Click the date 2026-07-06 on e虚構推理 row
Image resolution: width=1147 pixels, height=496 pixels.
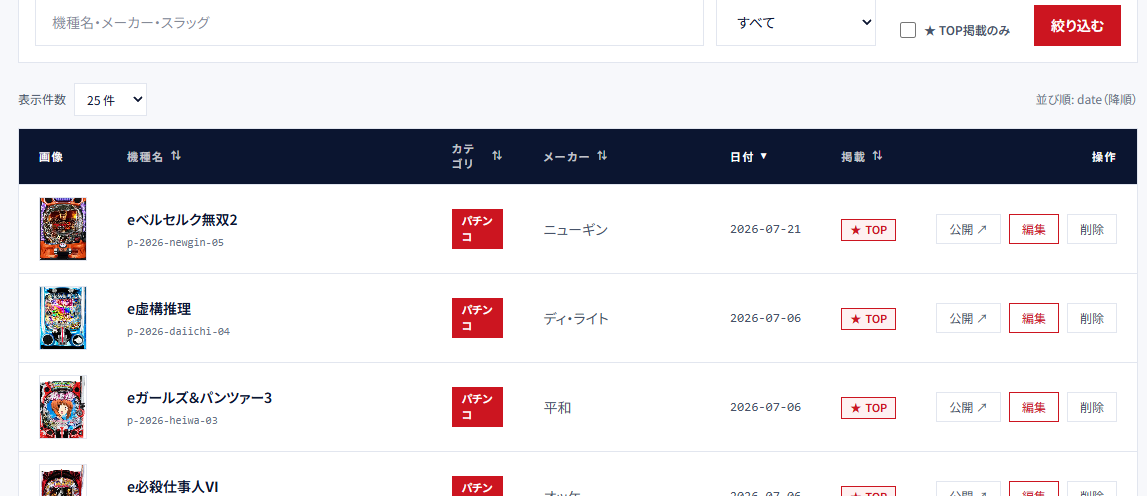[x=765, y=318]
